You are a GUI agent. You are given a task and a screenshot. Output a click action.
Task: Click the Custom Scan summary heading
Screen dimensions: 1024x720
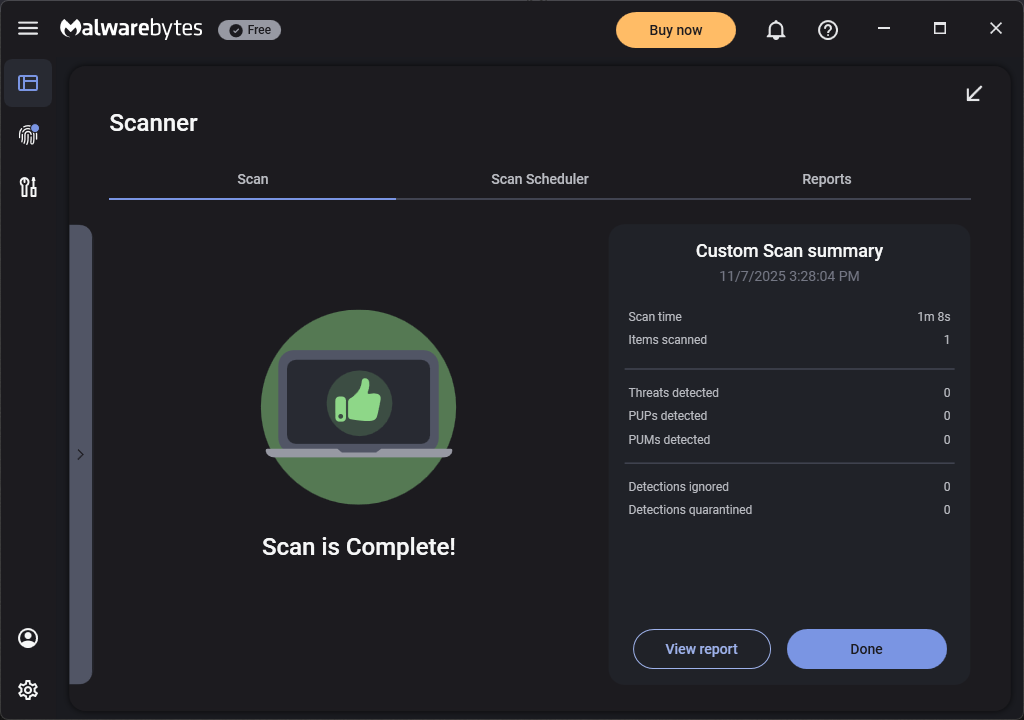[789, 251]
